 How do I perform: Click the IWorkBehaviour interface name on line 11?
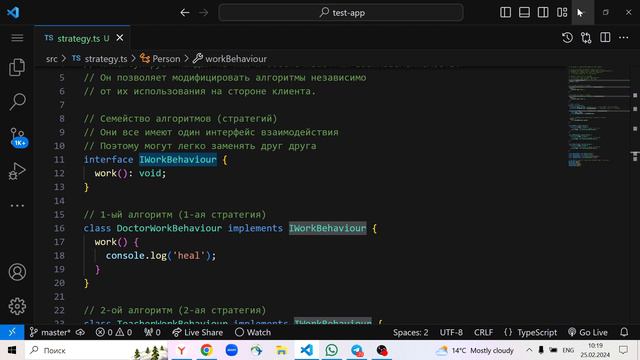(178, 160)
